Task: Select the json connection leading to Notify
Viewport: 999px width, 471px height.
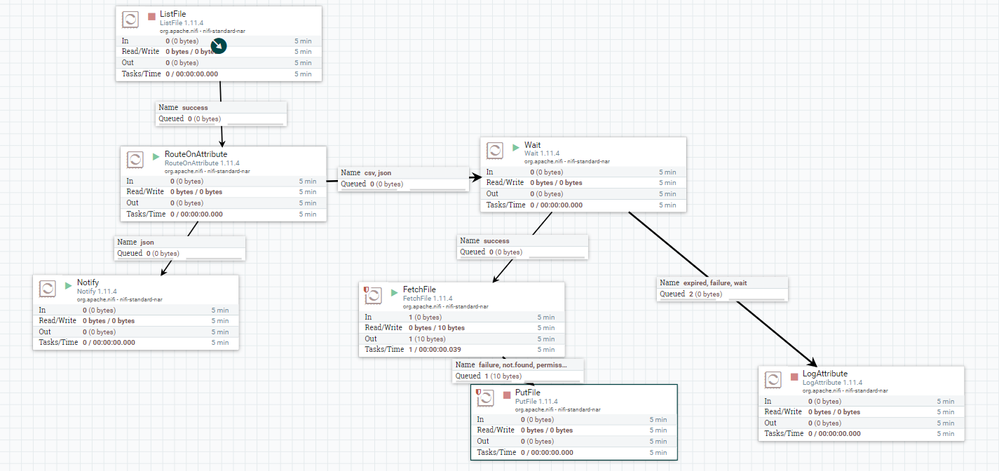Action: [x=180, y=247]
